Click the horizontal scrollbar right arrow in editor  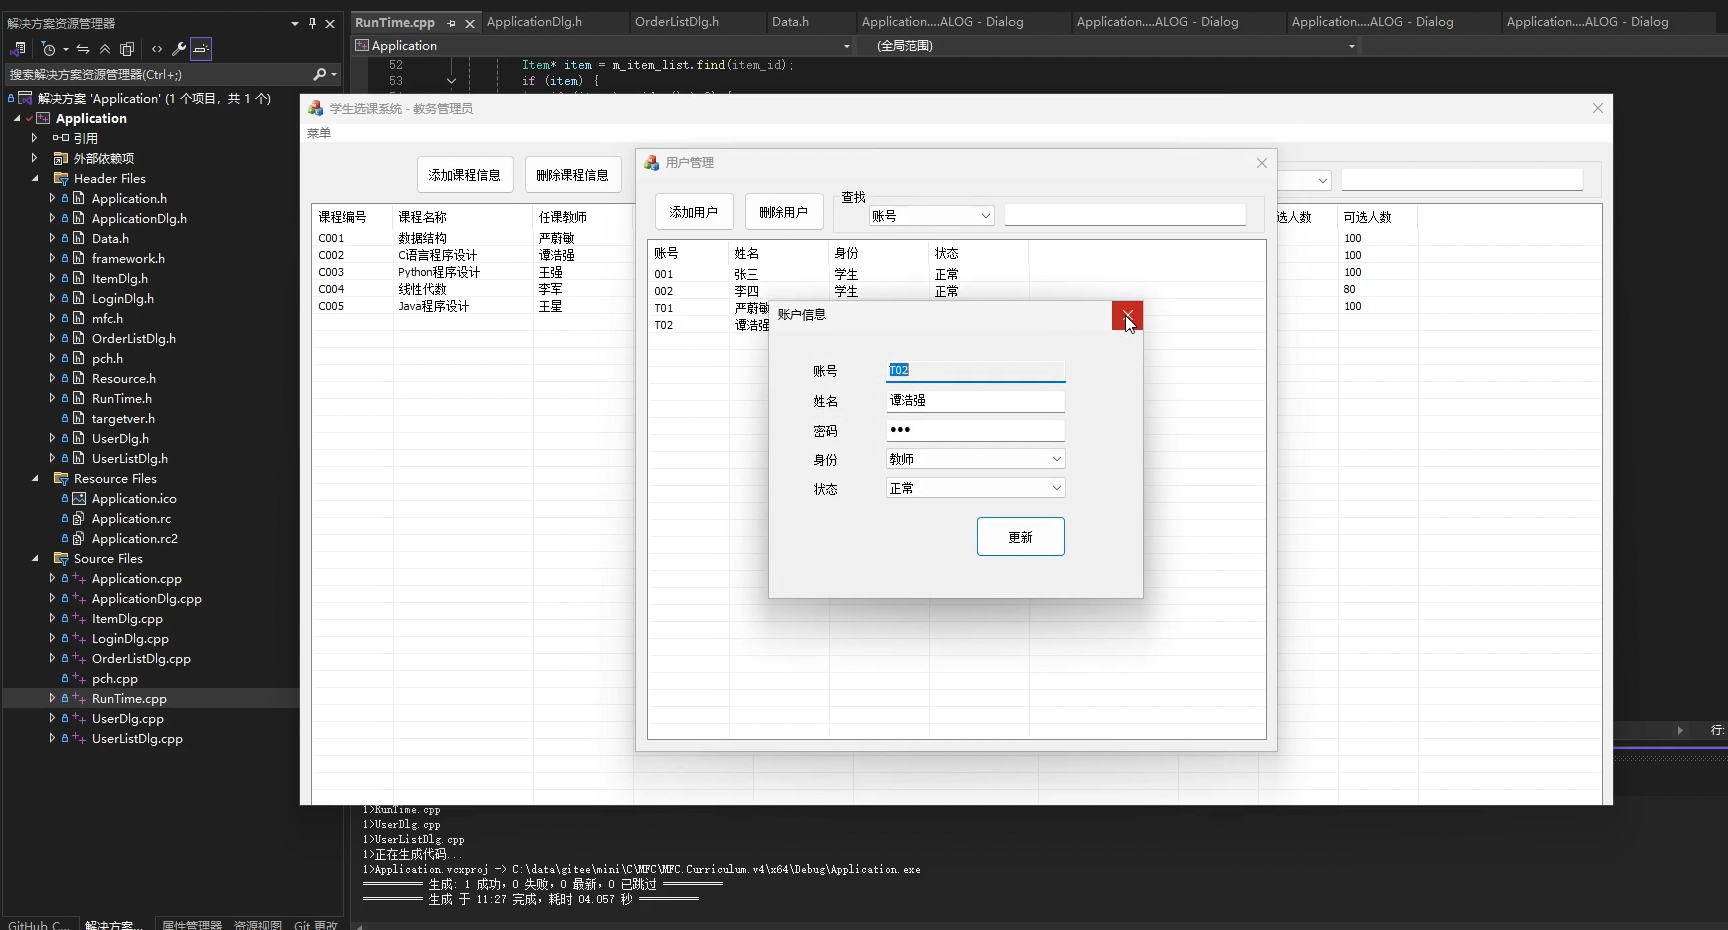[1680, 731]
